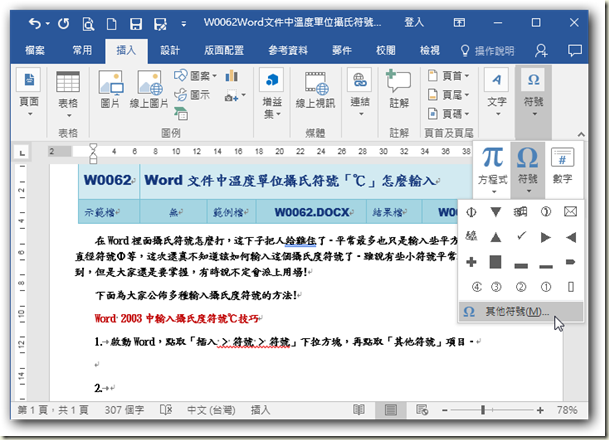Insert a picture with 圖片 button
The width and height of the screenshot is (609, 440).
pos(110,90)
